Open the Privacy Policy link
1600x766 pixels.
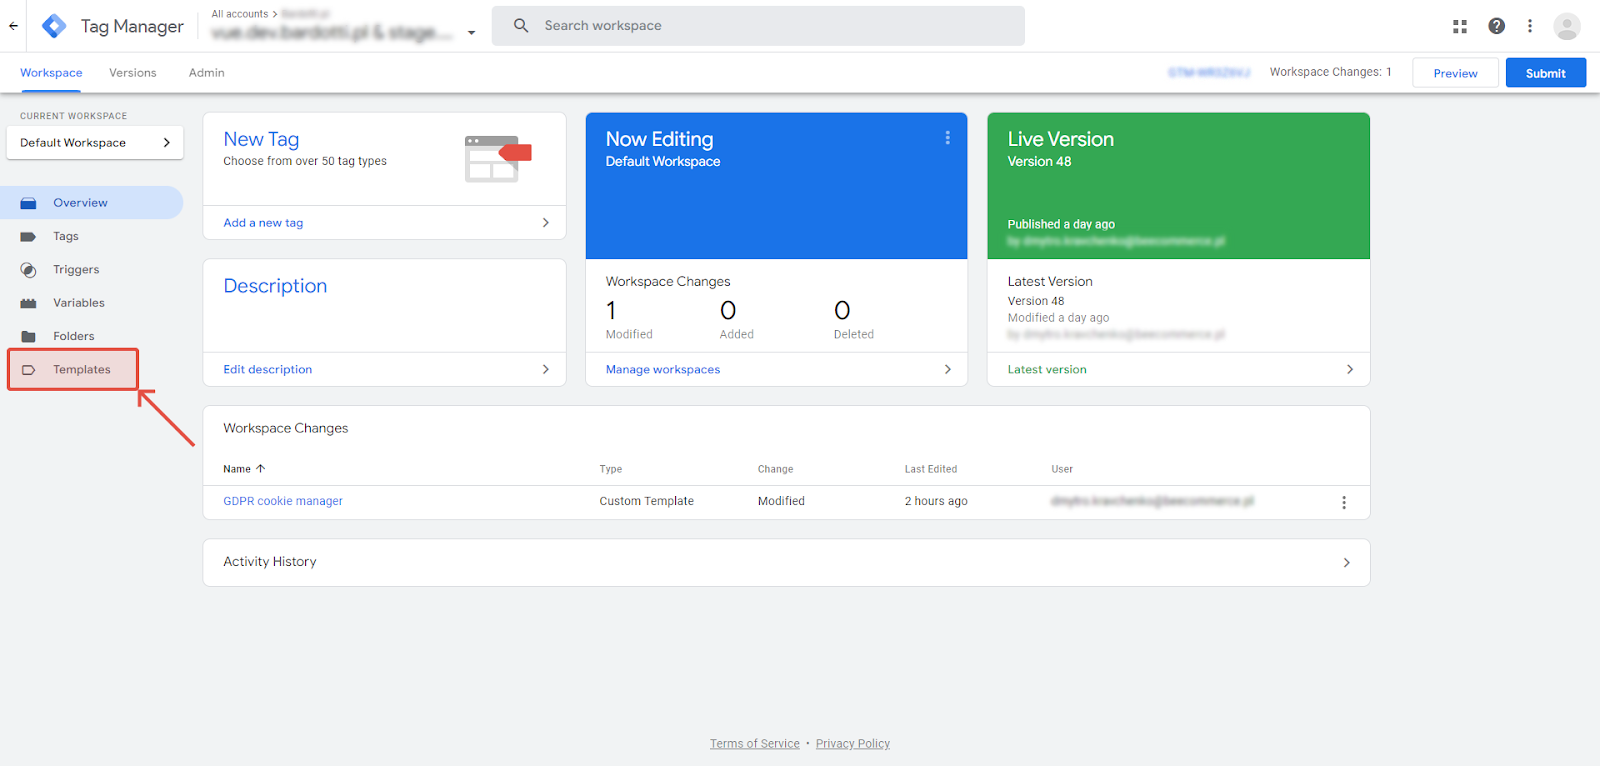click(853, 744)
